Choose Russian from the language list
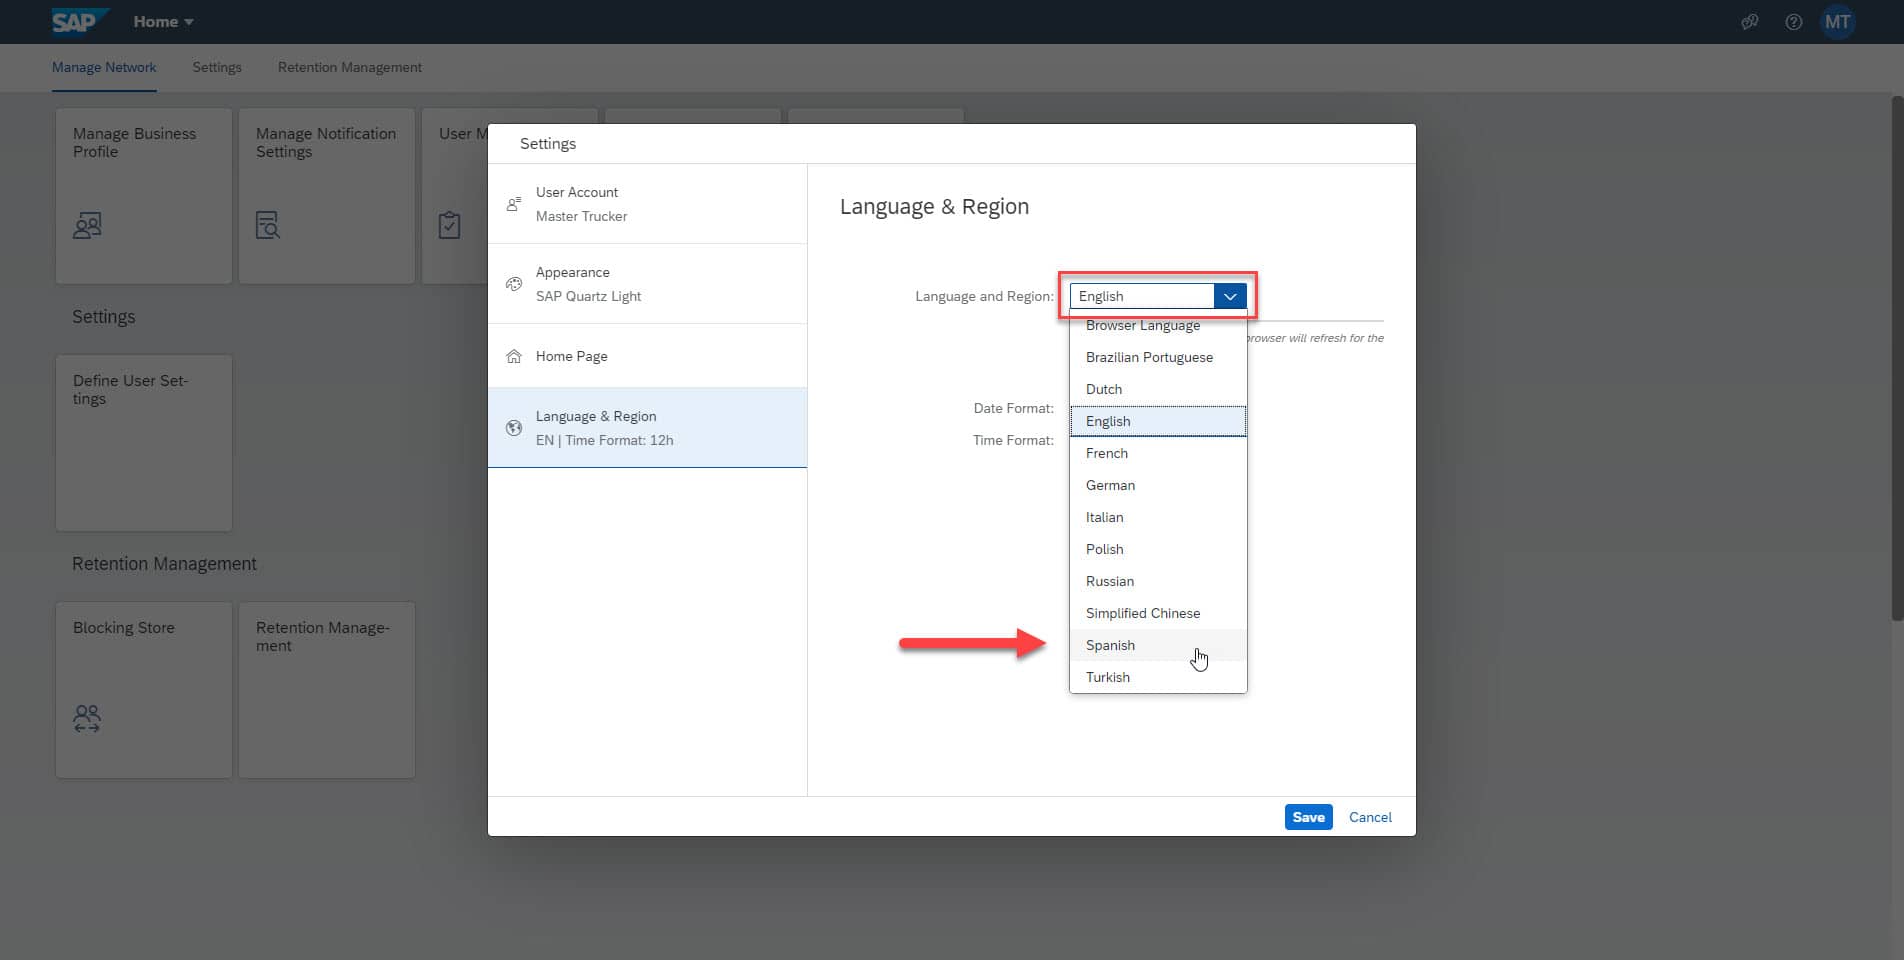The image size is (1904, 960). coord(1158,581)
